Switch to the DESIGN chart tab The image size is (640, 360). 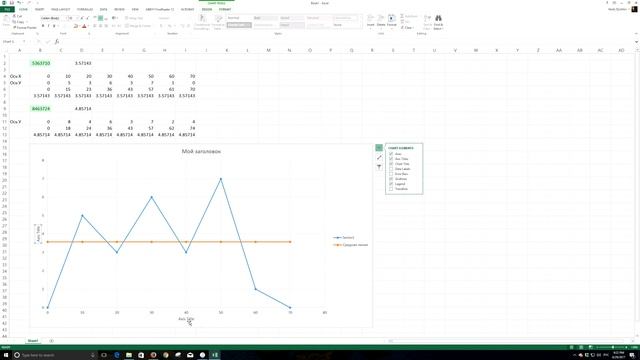pyautogui.click(x=207, y=9)
